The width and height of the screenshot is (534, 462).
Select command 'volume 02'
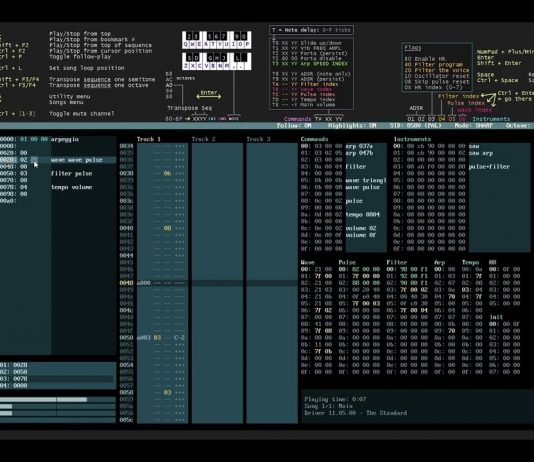click(x=361, y=228)
